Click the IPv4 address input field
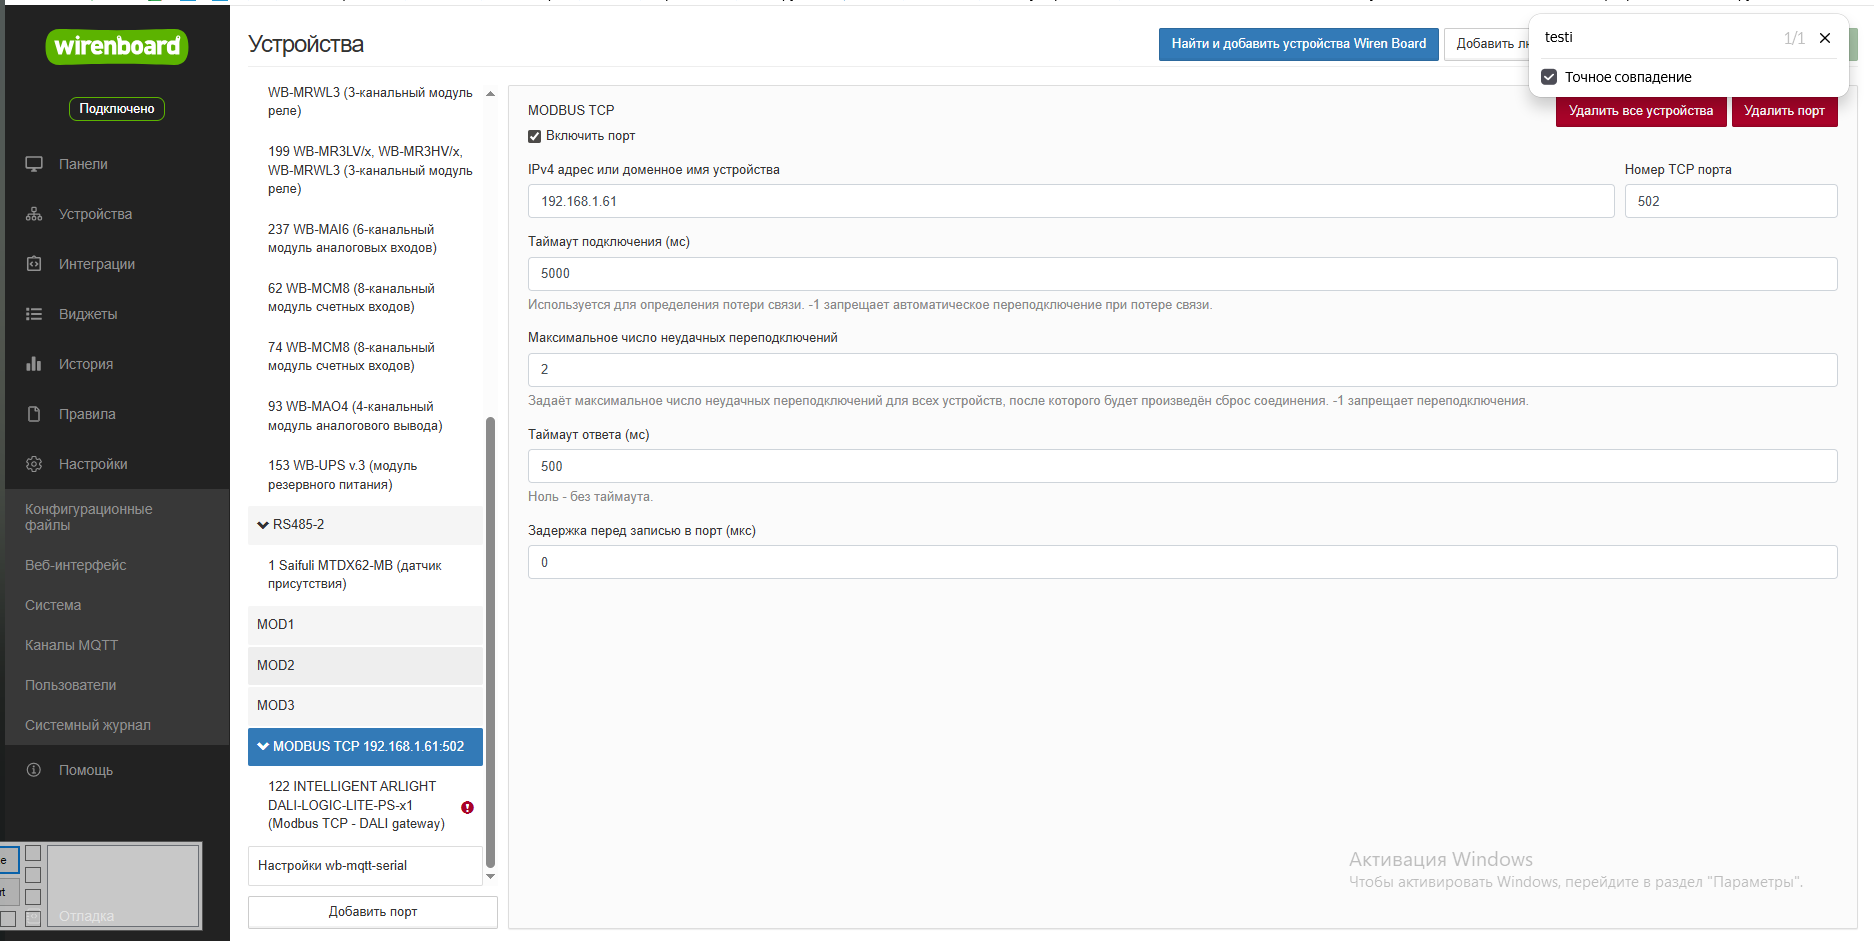Screen dimensions: 1874x941 [1070, 201]
